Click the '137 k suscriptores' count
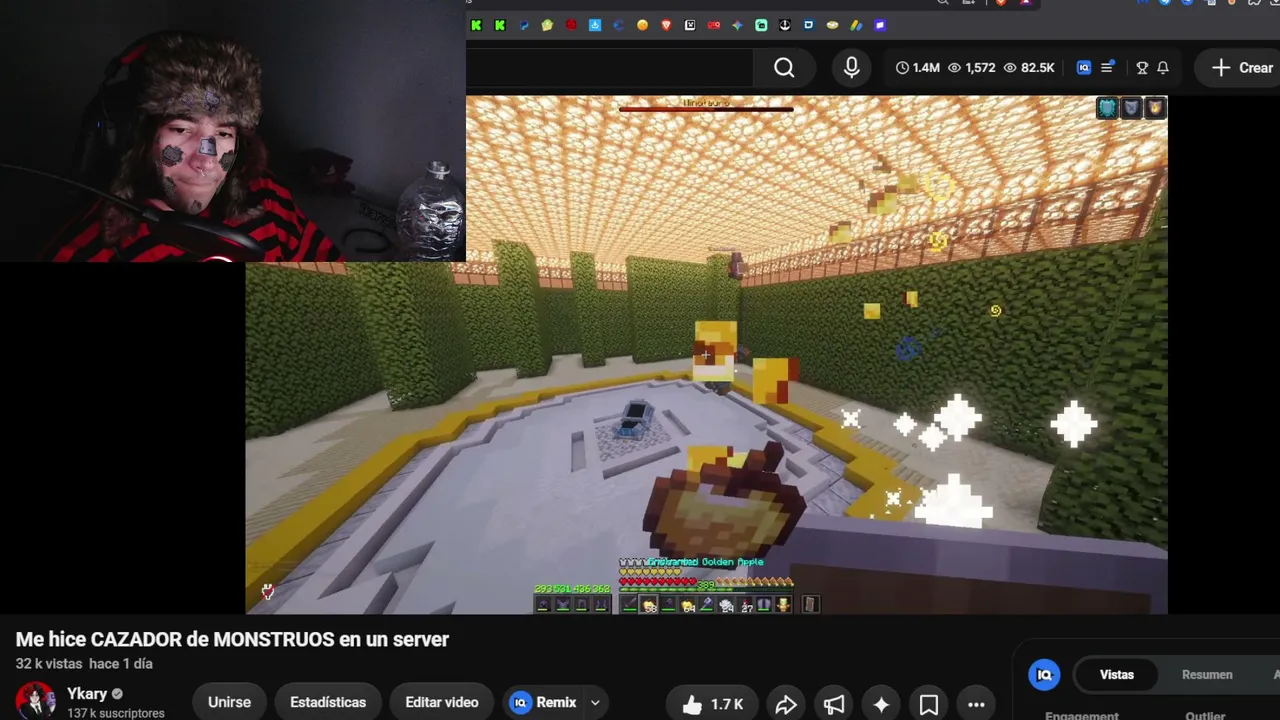 116,713
